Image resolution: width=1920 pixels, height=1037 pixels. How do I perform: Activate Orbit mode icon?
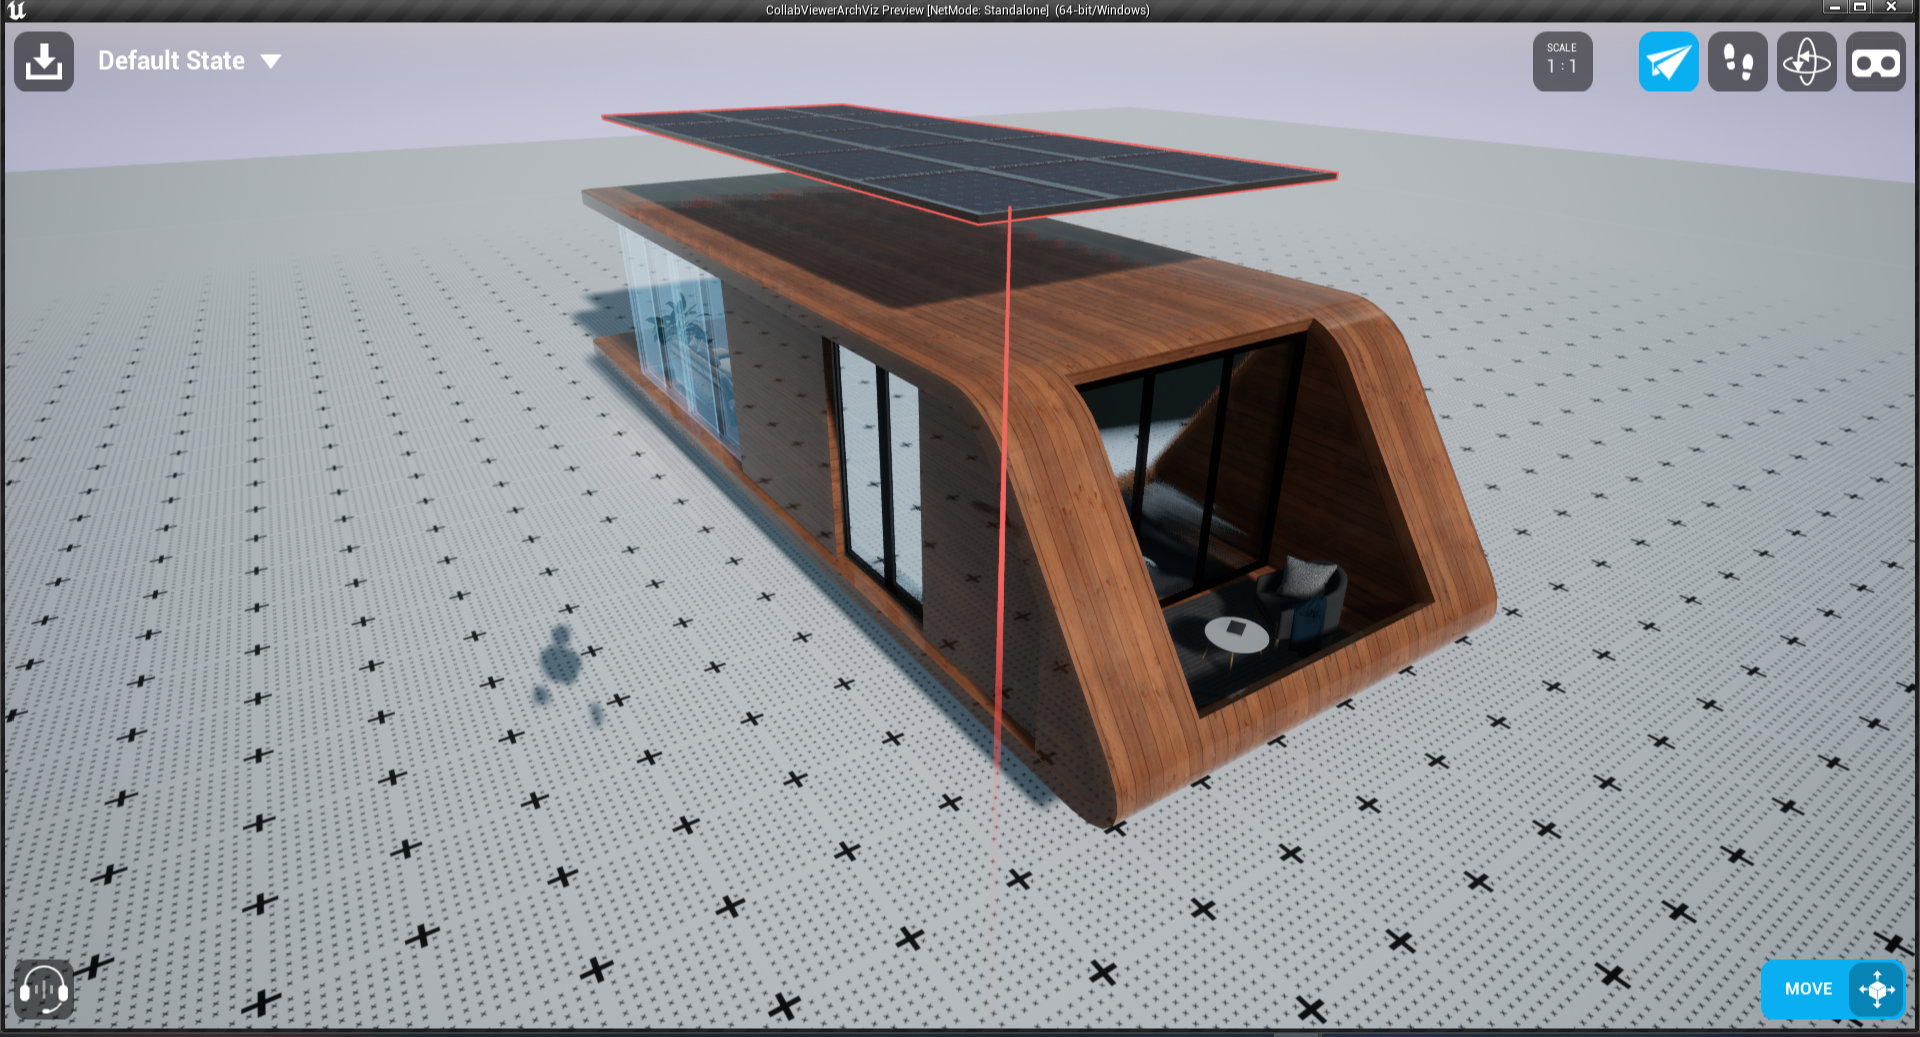click(1806, 62)
